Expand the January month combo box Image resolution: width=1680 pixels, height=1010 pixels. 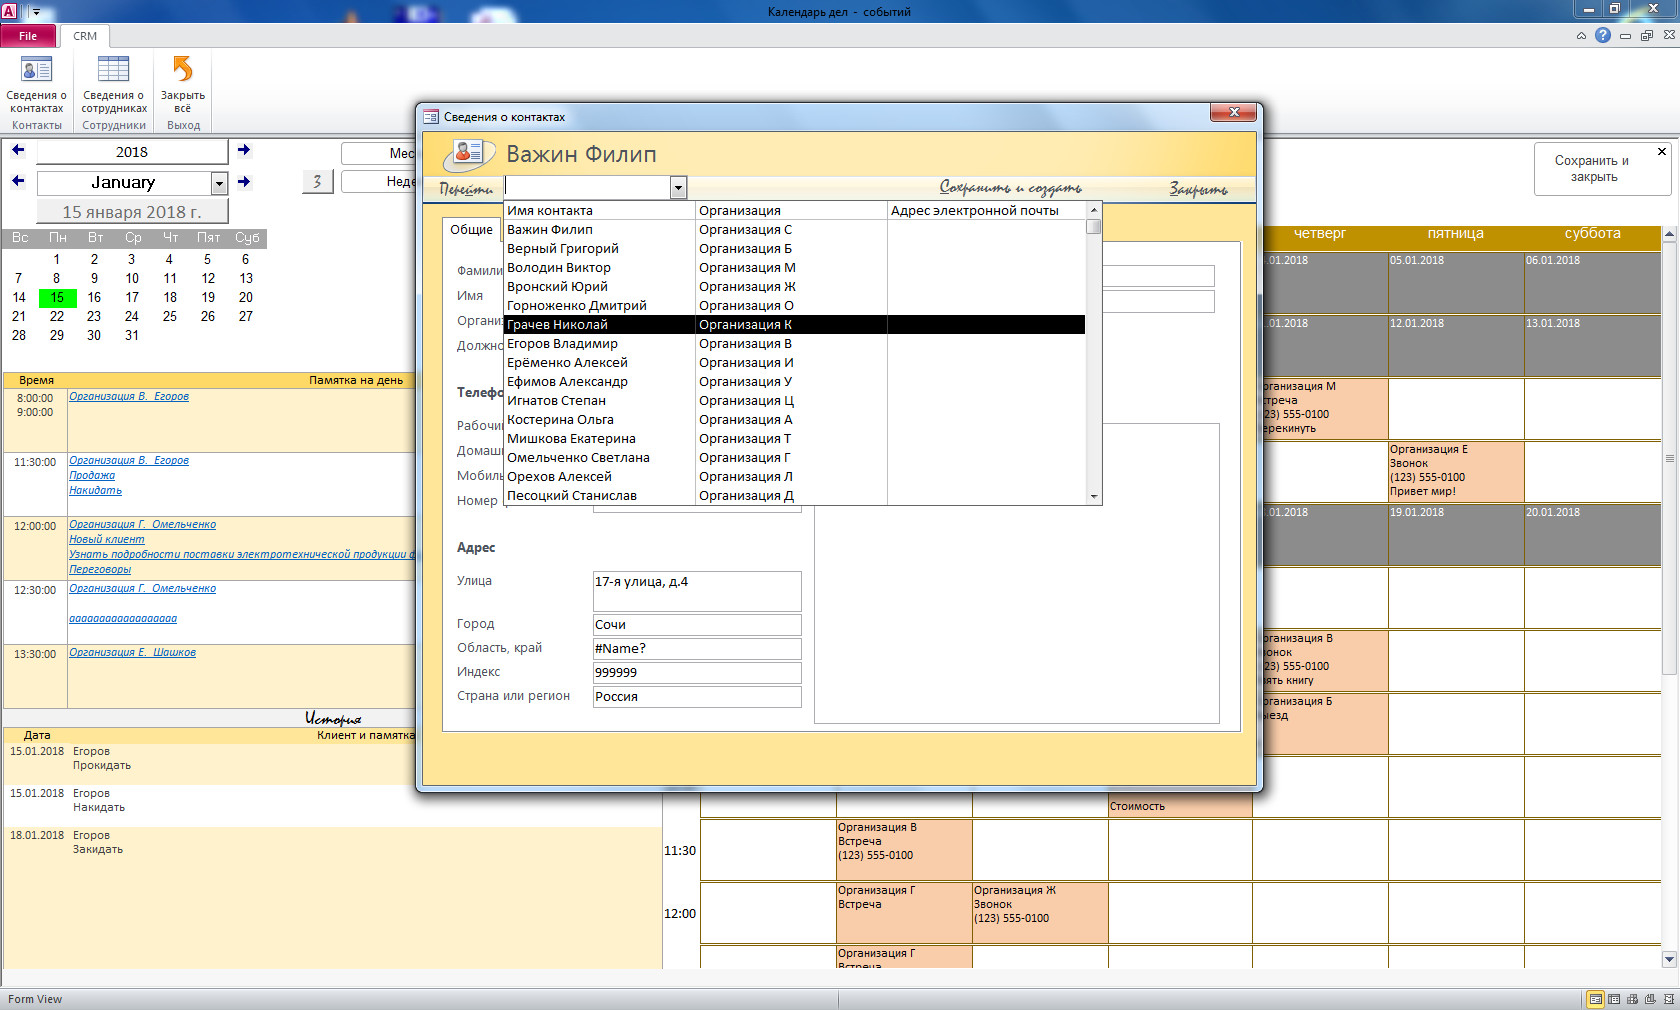[219, 183]
